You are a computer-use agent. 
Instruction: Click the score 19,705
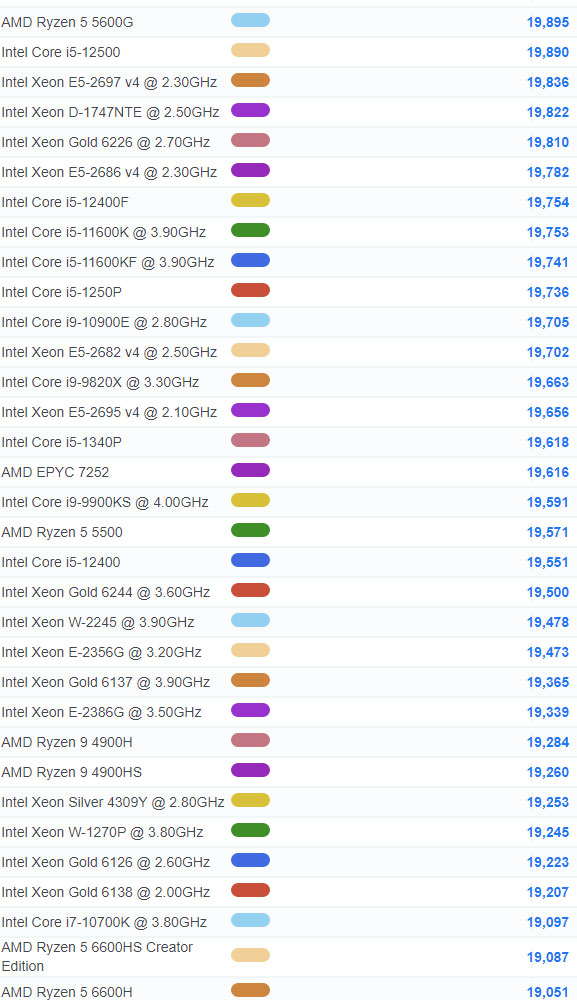pos(548,322)
